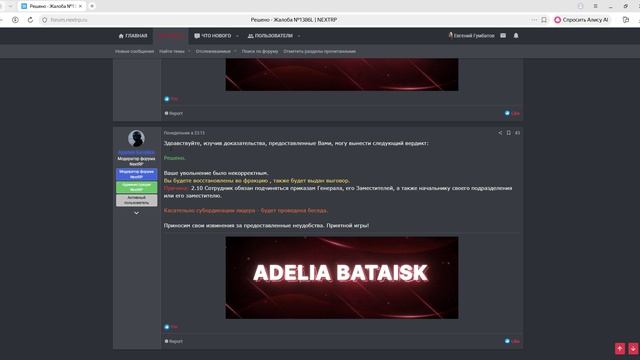The width and height of the screenshot is (640, 360).
Task: Open a new browser tab with plus
Action: tap(92, 6)
